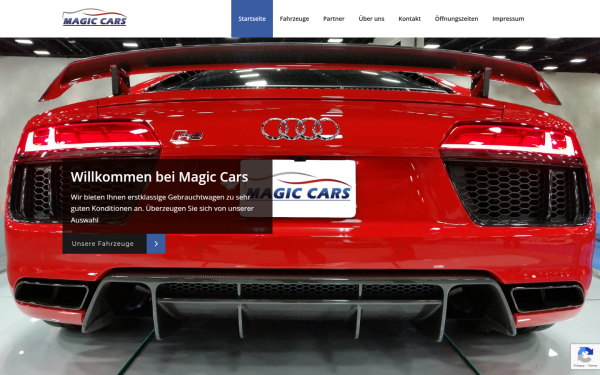The height and width of the screenshot is (375, 600).
Task: Click the Magic Cars license plate image
Action: coord(298,189)
